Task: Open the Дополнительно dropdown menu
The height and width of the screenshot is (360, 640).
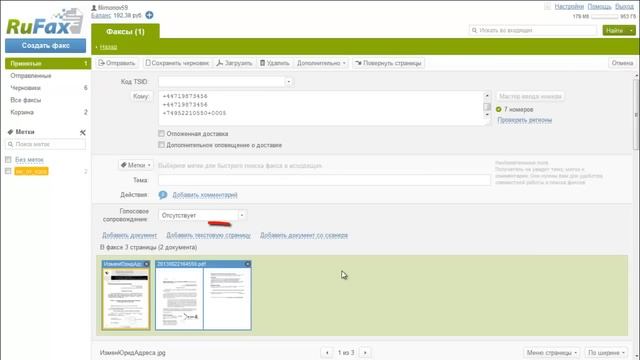Action: pyautogui.click(x=322, y=63)
